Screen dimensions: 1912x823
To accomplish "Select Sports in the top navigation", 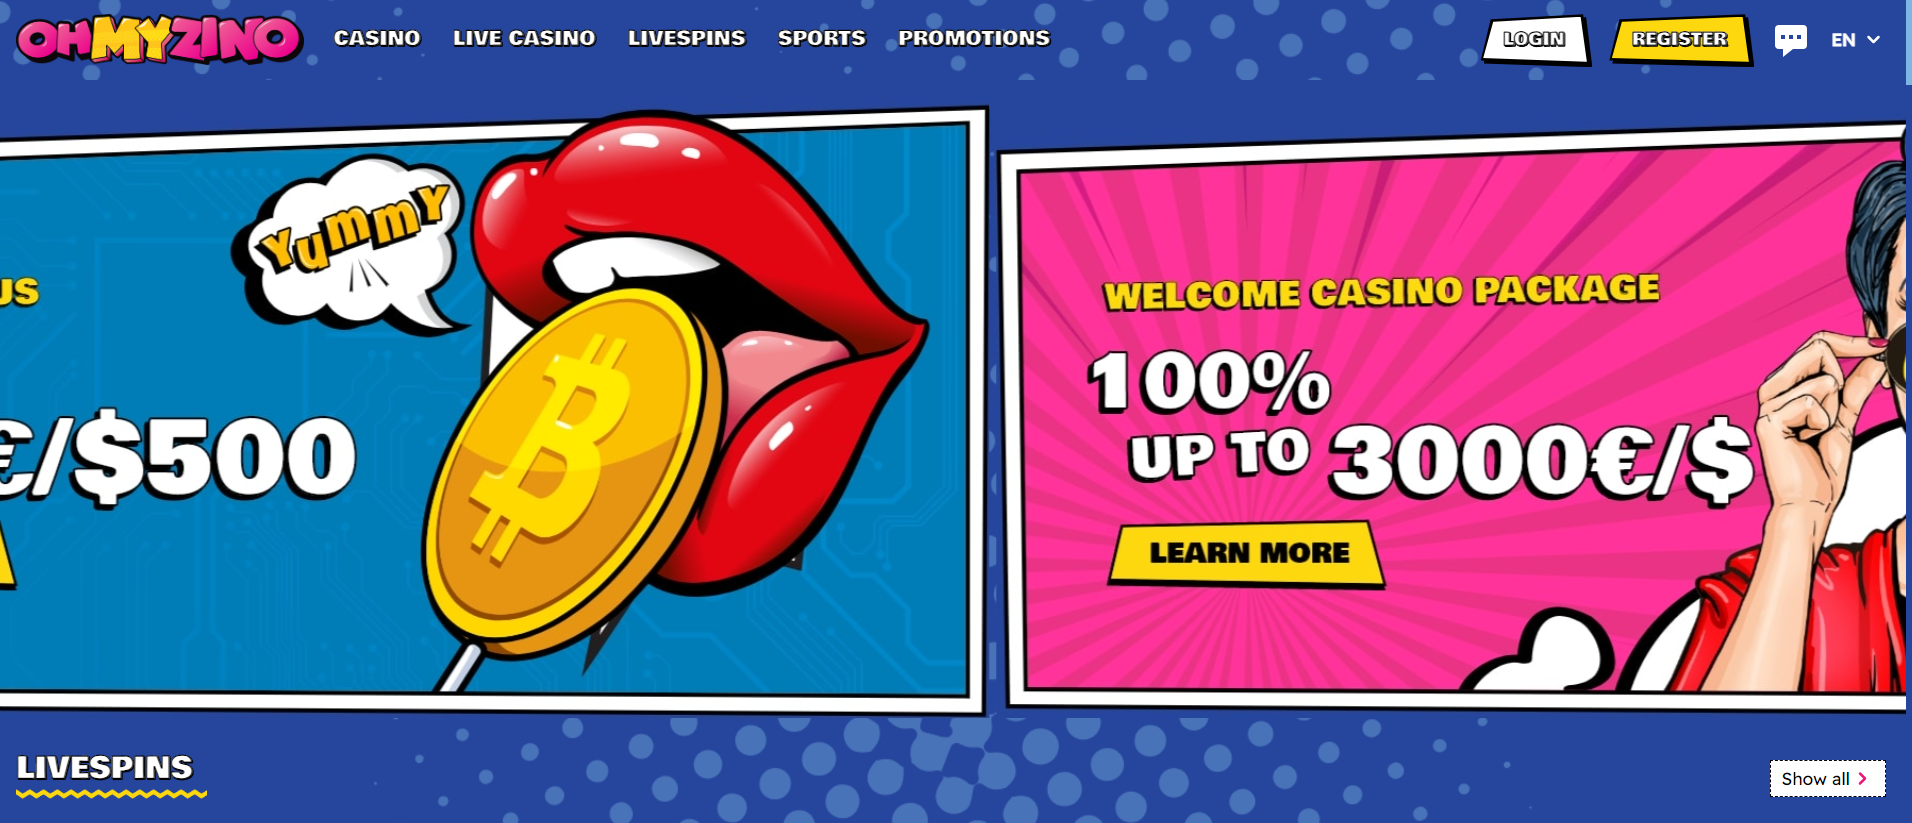I will pyautogui.click(x=822, y=38).
